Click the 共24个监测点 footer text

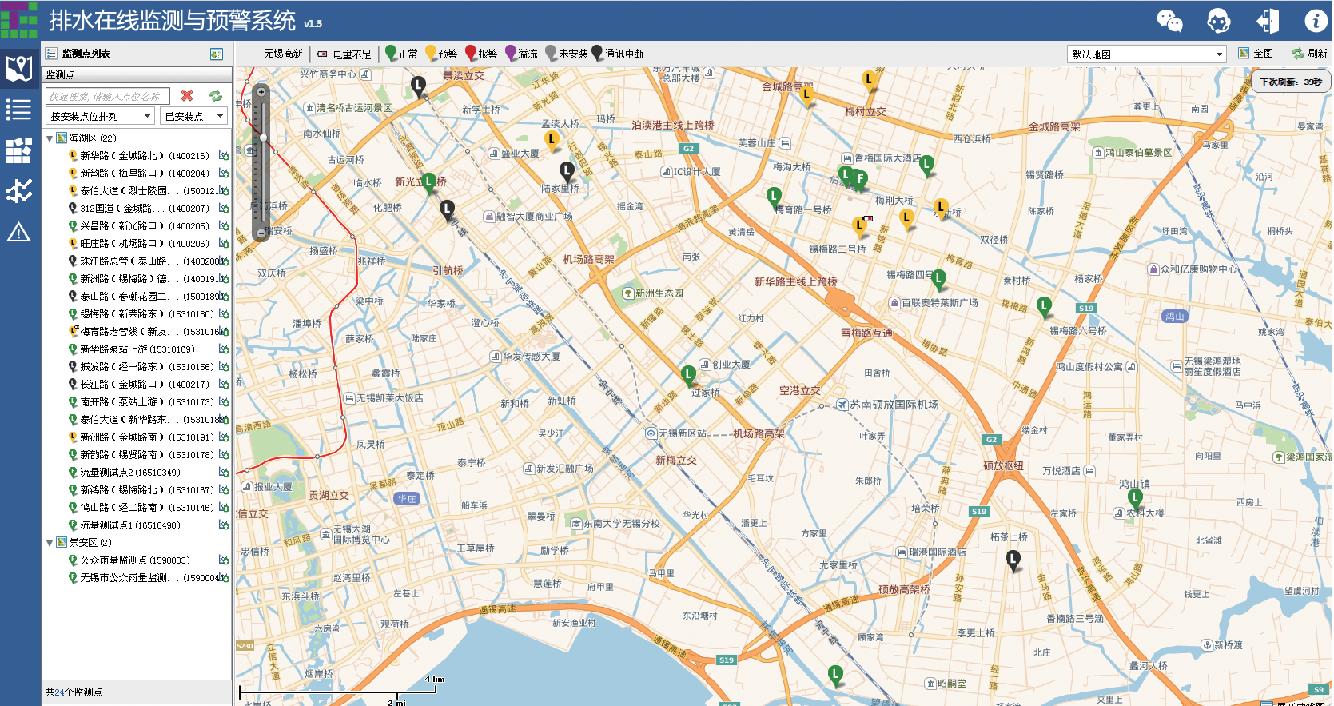[74, 692]
